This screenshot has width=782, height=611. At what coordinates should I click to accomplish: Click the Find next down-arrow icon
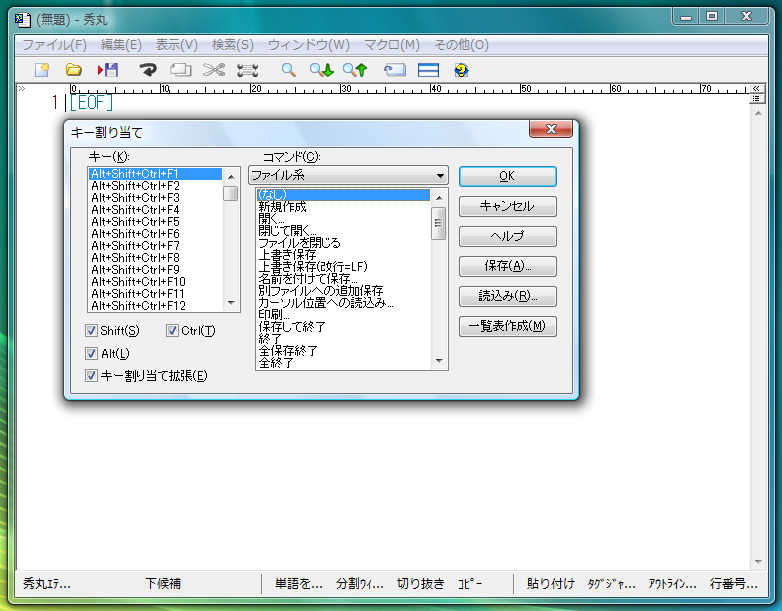[322, 70]
